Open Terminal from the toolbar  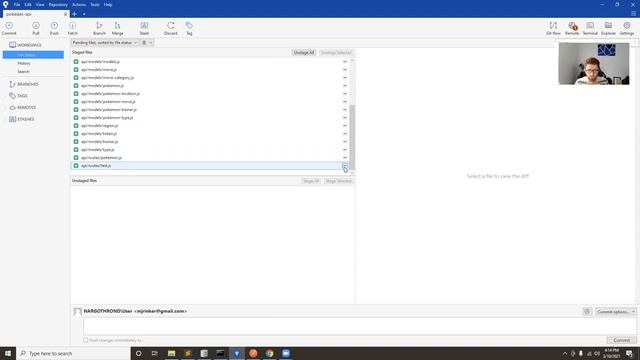(590, 28)
